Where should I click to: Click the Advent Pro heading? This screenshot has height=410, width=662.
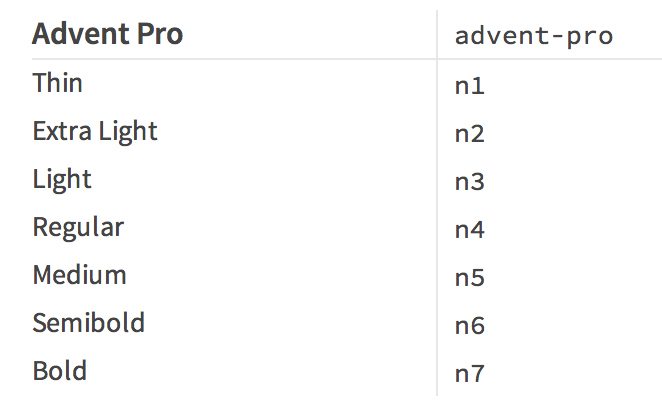107,34
